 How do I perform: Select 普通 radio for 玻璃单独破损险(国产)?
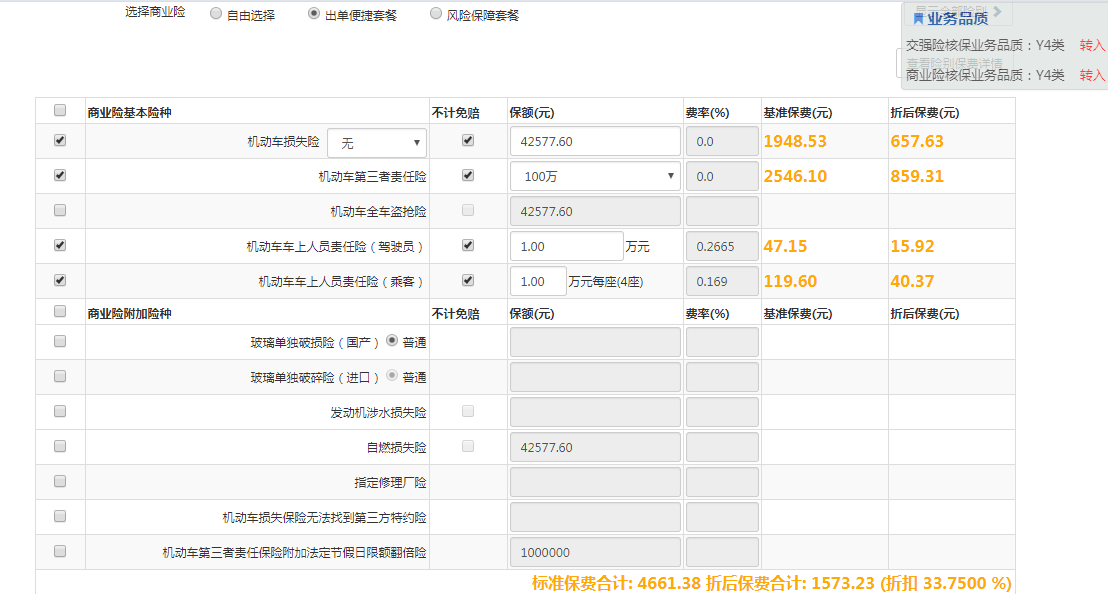392,341
